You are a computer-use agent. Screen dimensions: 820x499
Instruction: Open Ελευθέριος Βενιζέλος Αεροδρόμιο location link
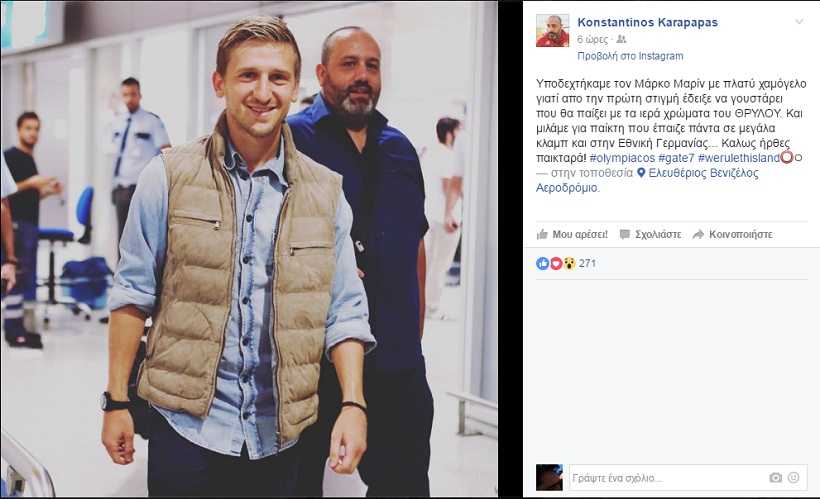(647, 180)
